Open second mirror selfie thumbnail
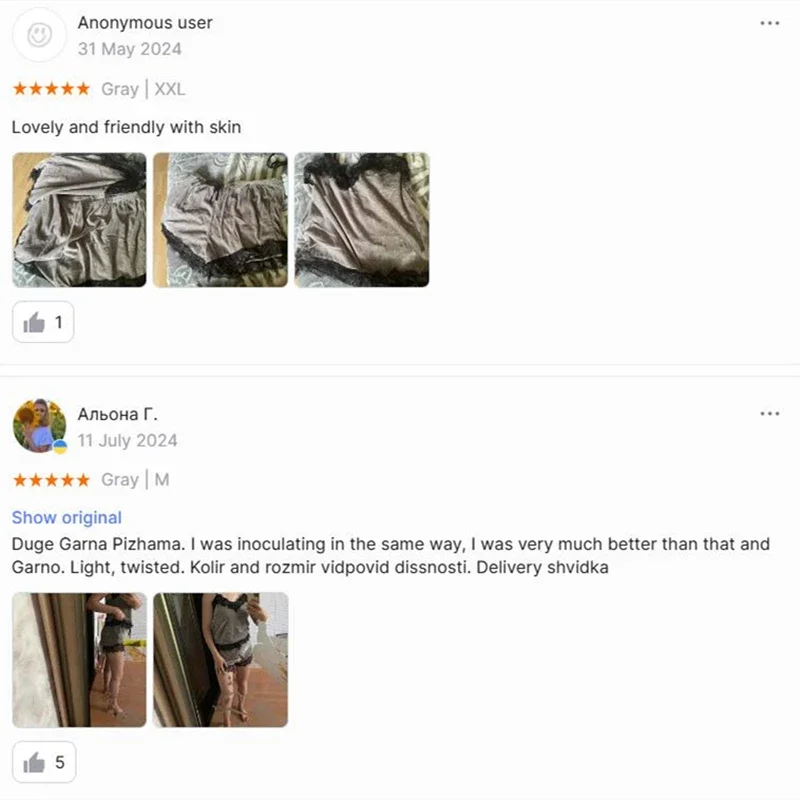Image resolution: width=800 pixels, height=800 pixels. click(x=220, y=660)
